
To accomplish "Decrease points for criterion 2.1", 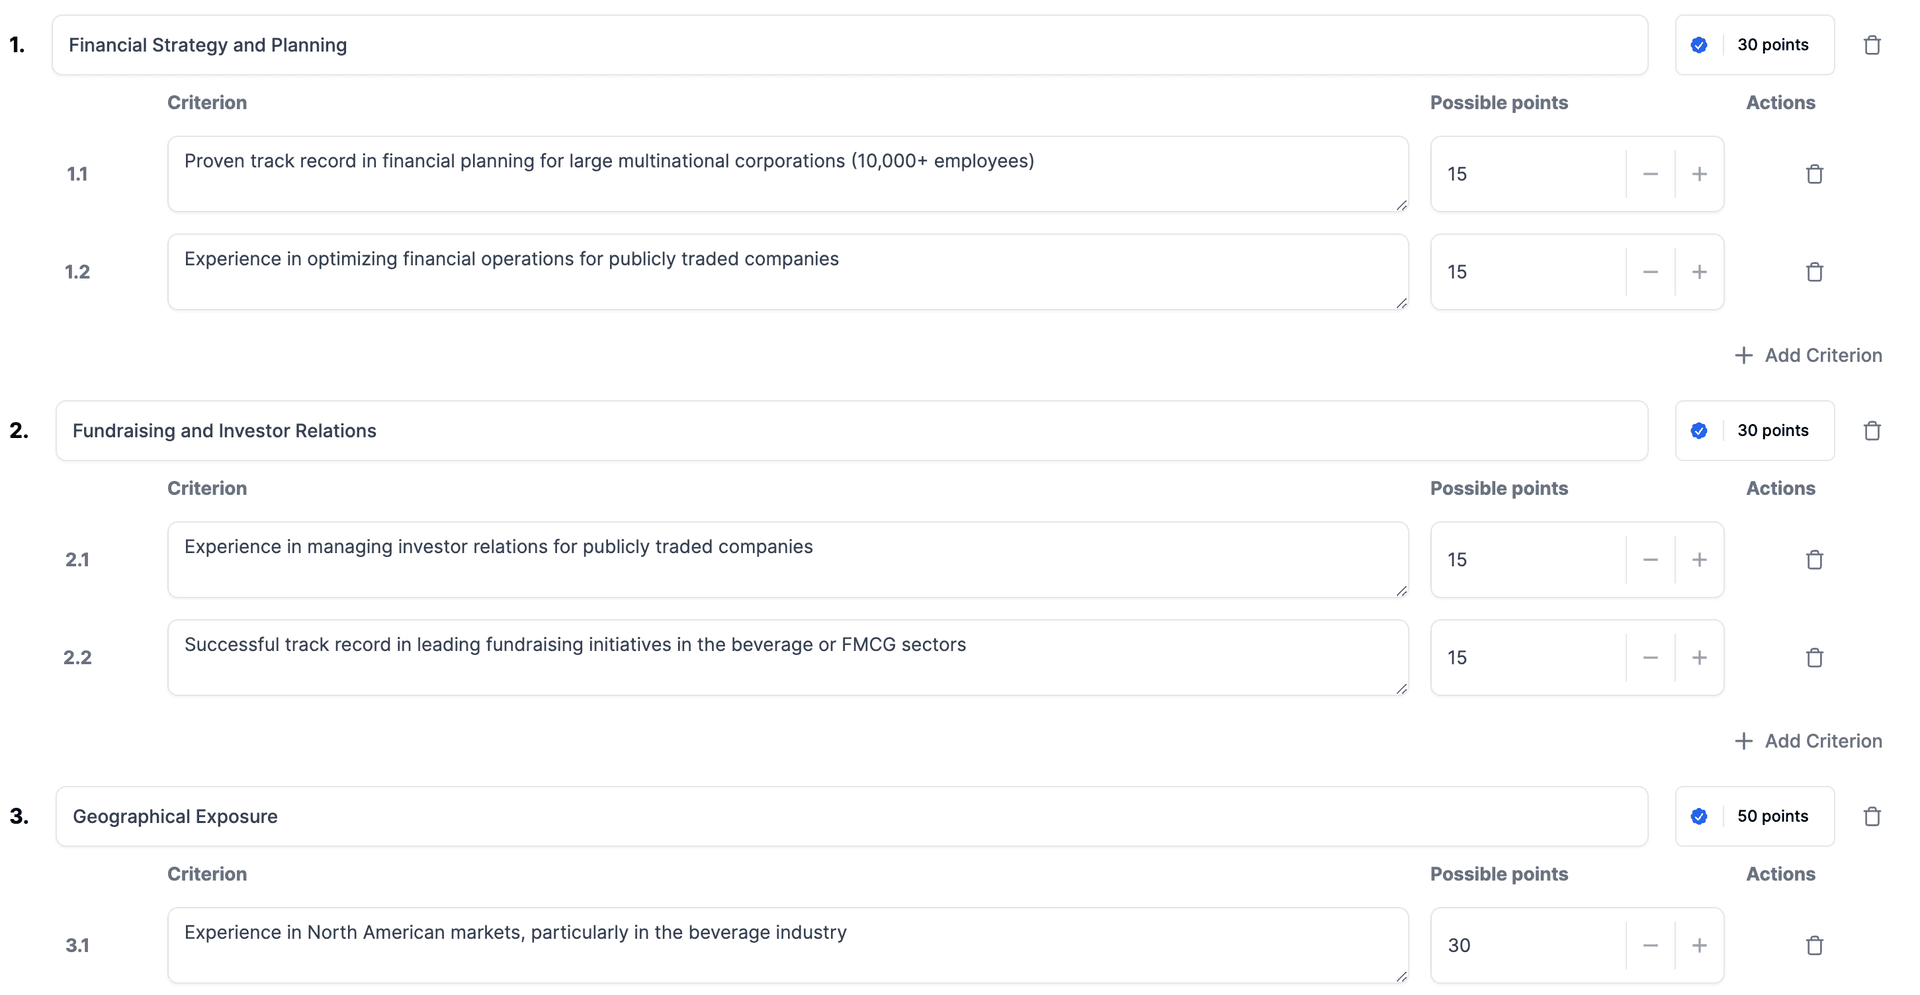I will coord(1650,559).
